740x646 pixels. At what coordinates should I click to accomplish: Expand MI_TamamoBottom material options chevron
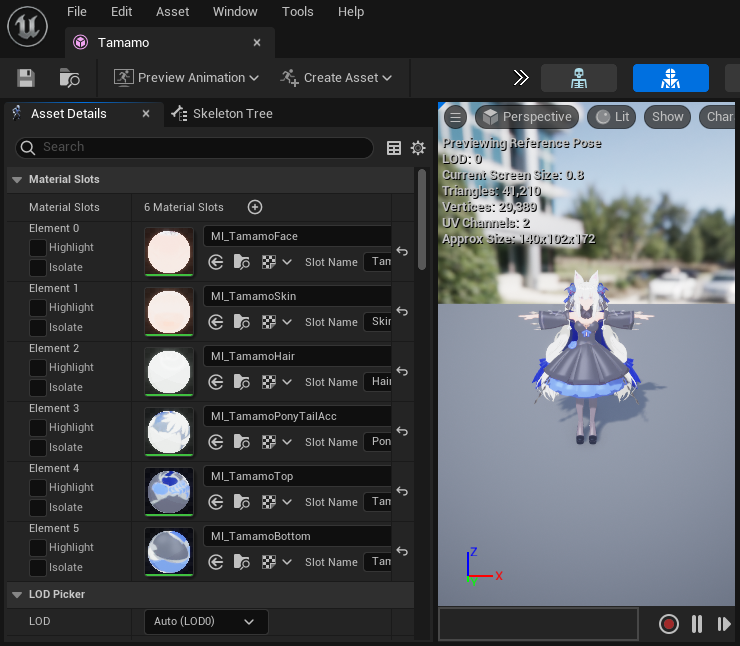coord(287,562)
